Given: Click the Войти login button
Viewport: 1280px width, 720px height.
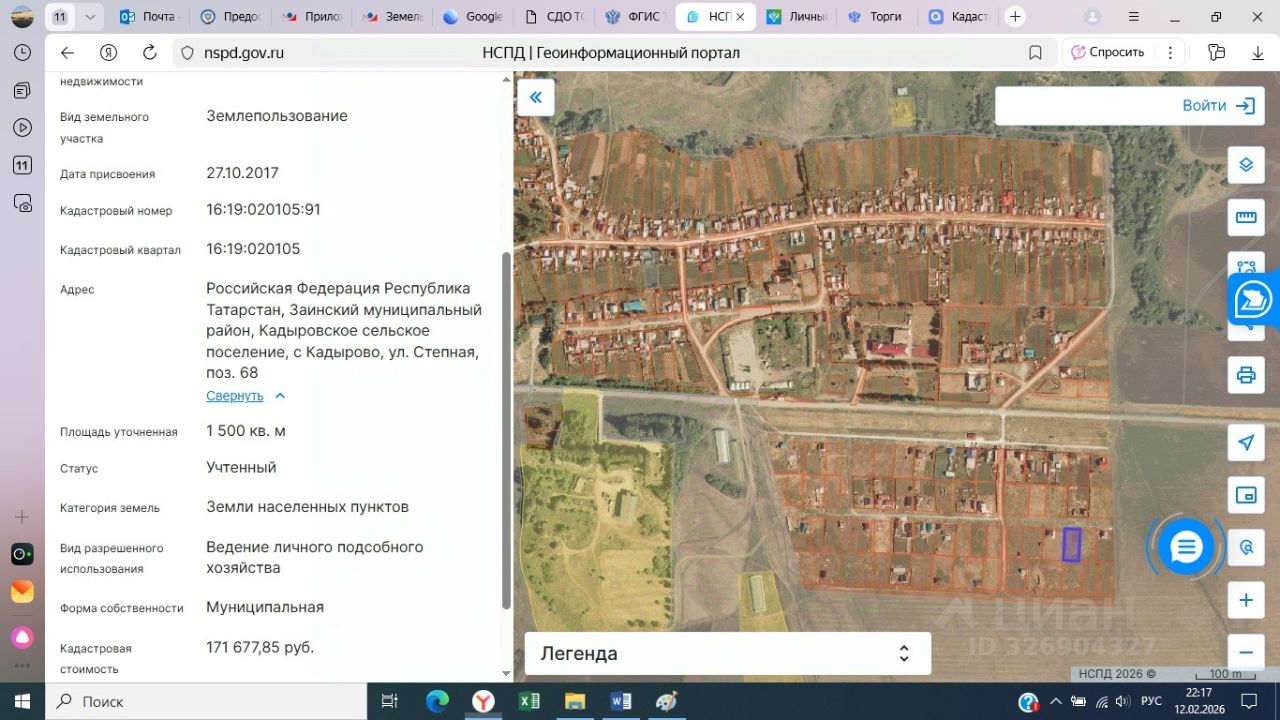Looking at the screenshot, I should tap(1217, 106).
